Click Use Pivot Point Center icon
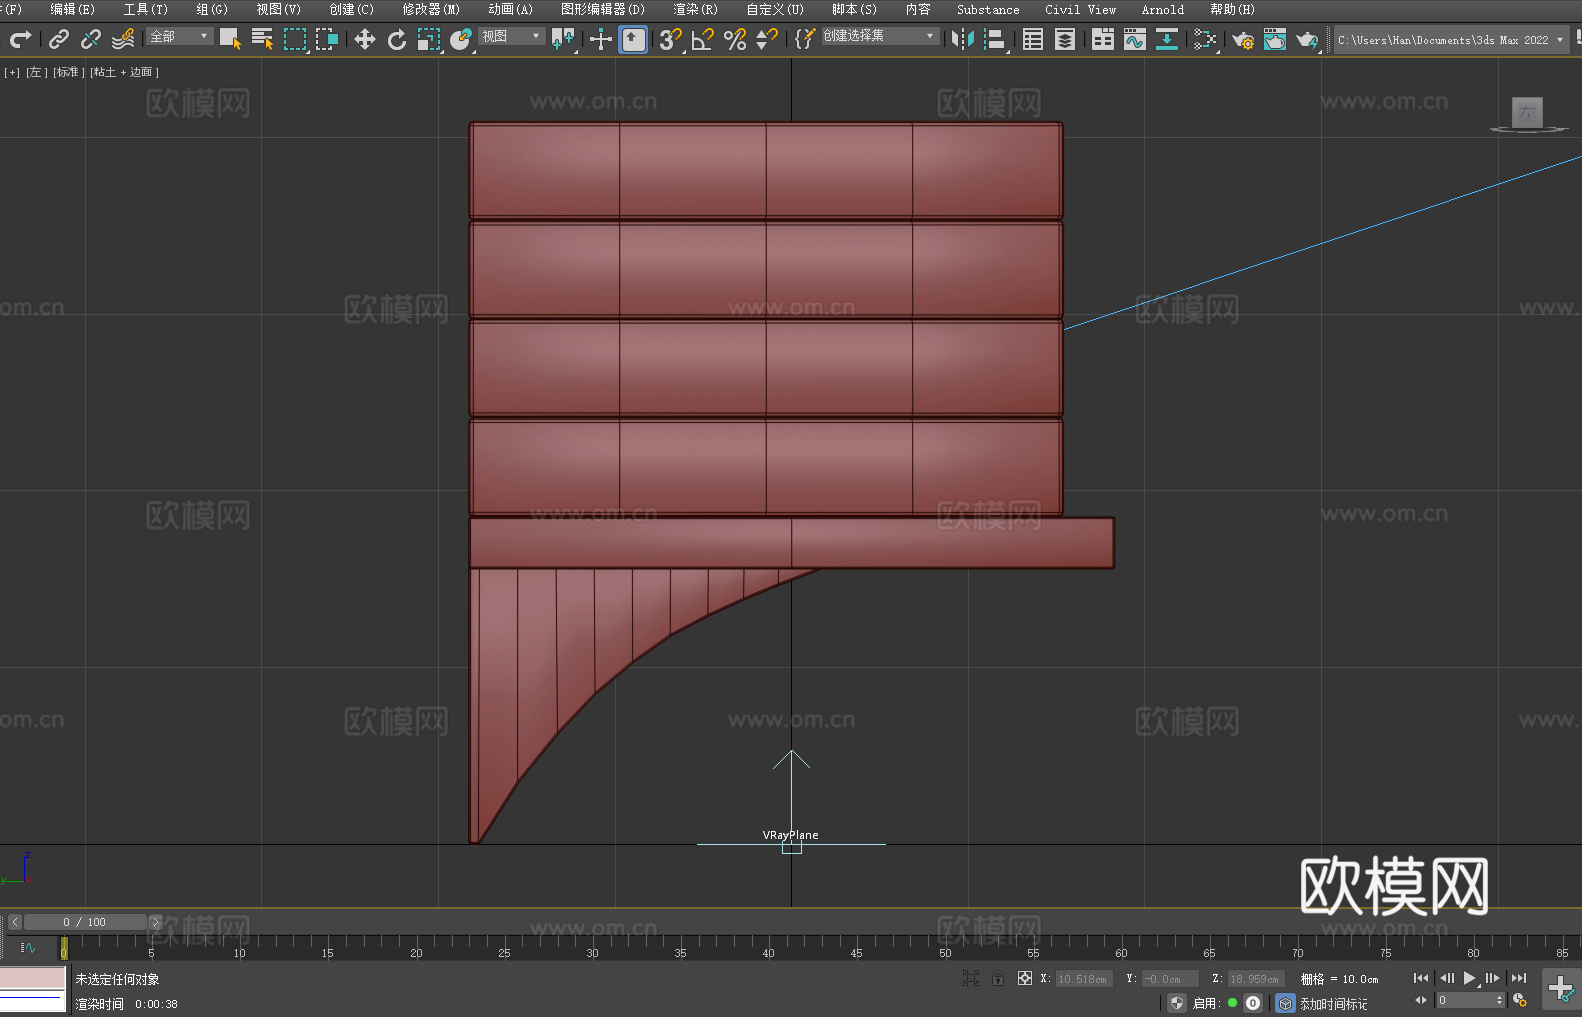 click(x=563, y=39)
